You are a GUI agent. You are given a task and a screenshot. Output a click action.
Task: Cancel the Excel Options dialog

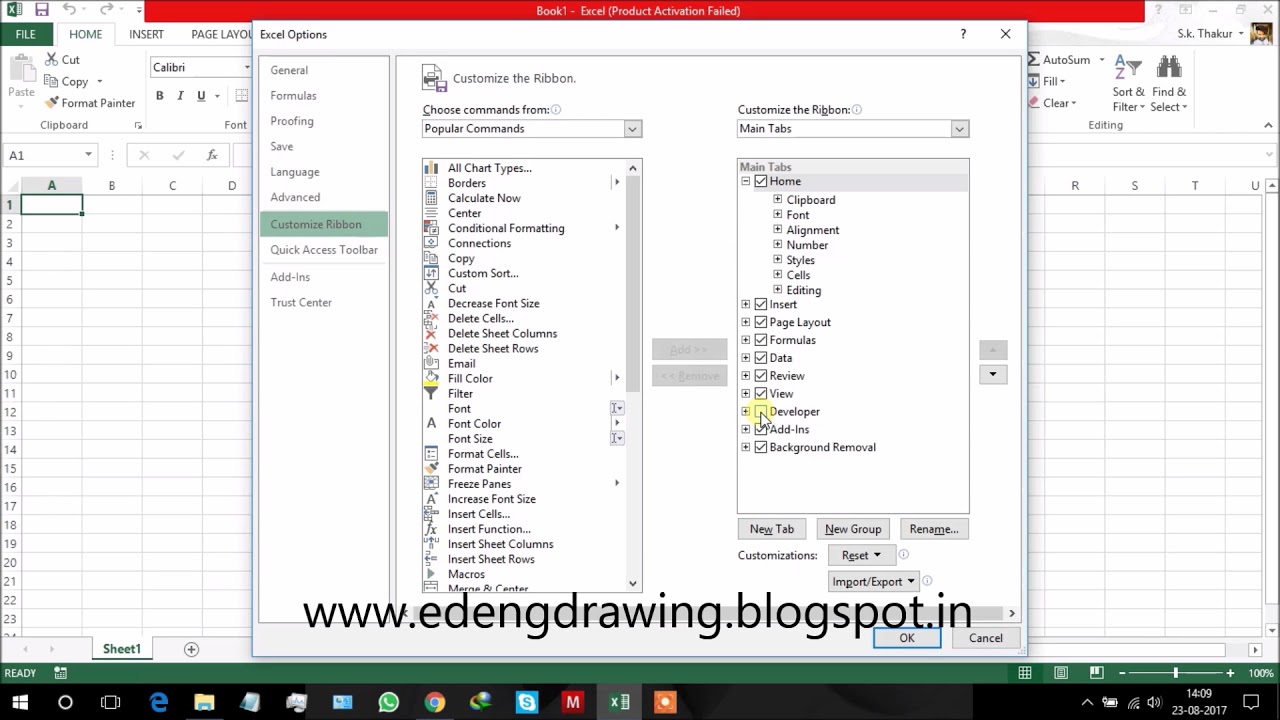pos(985,638)
